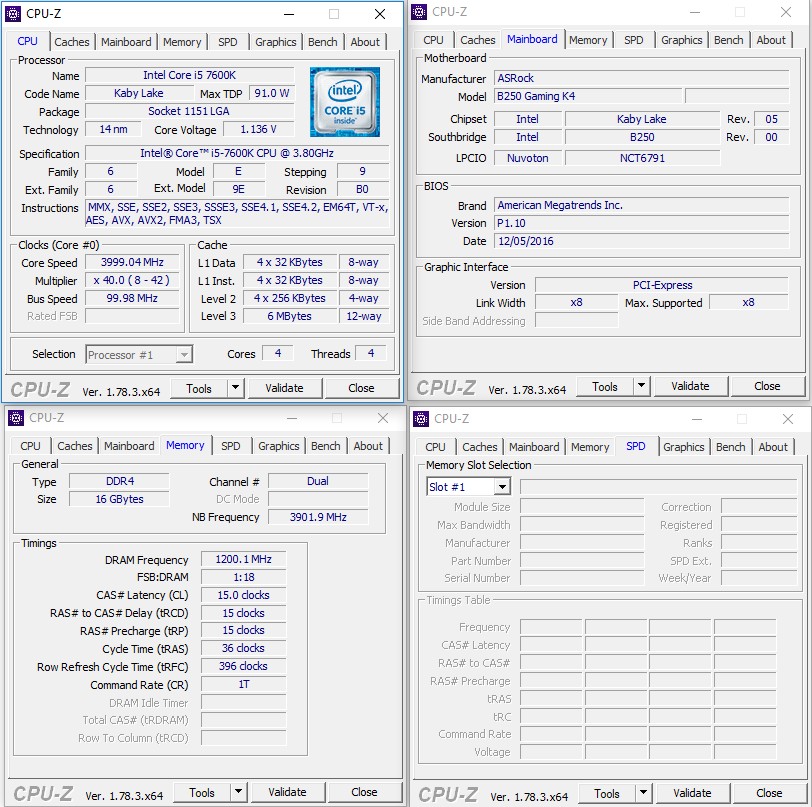This screenshot has height=807, width=812.
Task: Click the CPU-Z title bar icon in the Memory window
Action: tap(15, 418)
